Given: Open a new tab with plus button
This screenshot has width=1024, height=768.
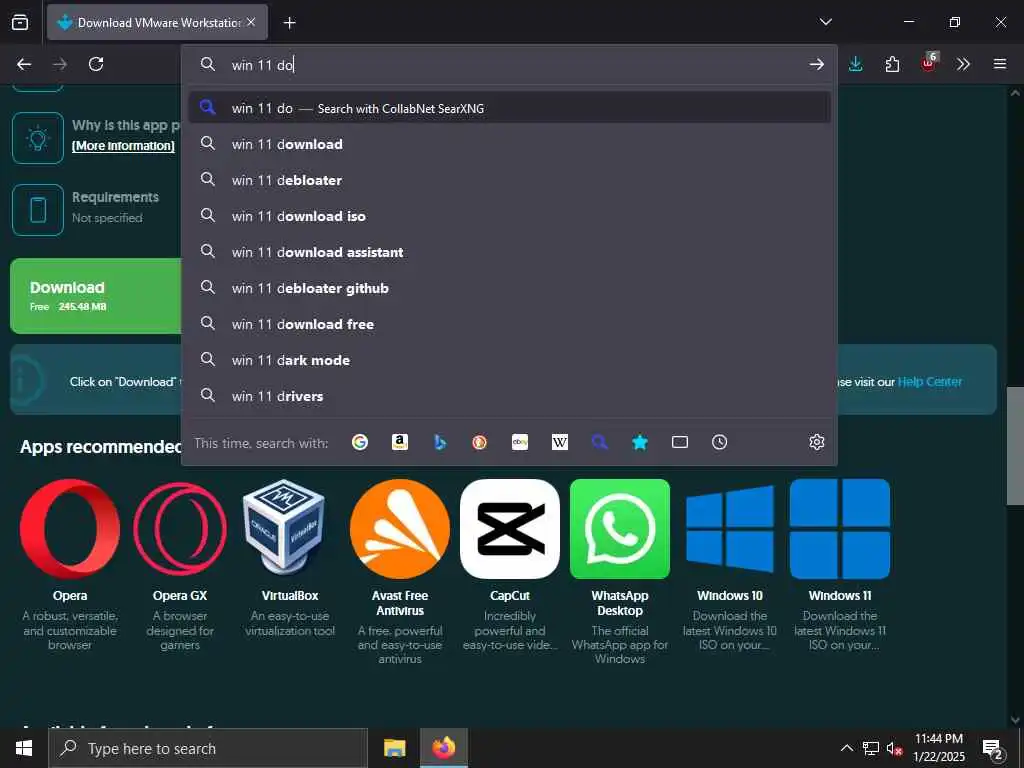Looking at the screenshot, I should pos(289,23).
